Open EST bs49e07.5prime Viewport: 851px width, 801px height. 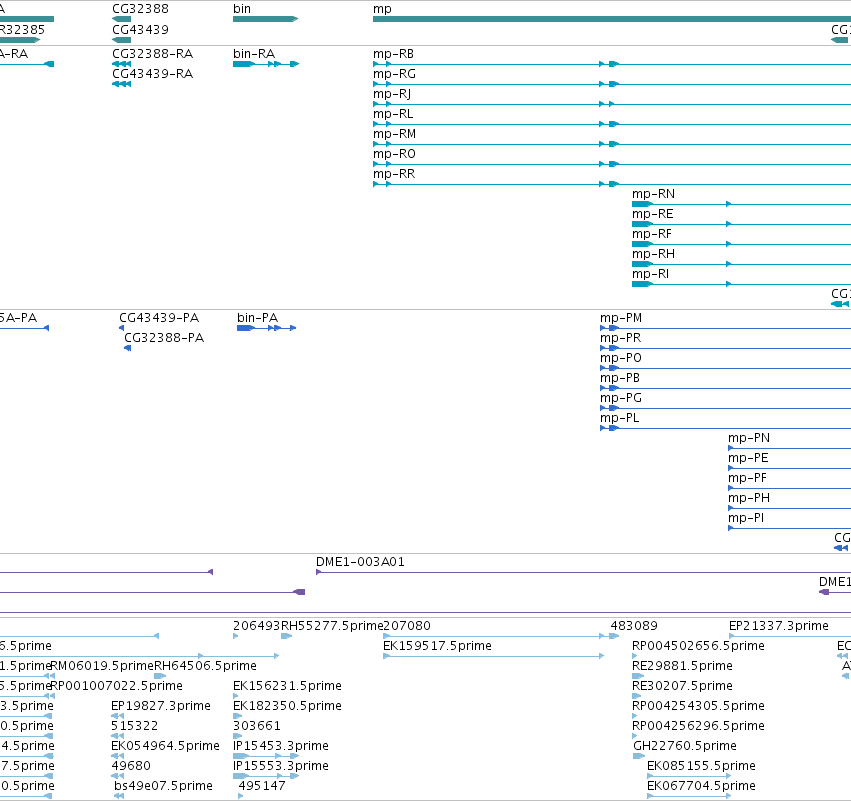pyautogui.click(x=163, y=786)
